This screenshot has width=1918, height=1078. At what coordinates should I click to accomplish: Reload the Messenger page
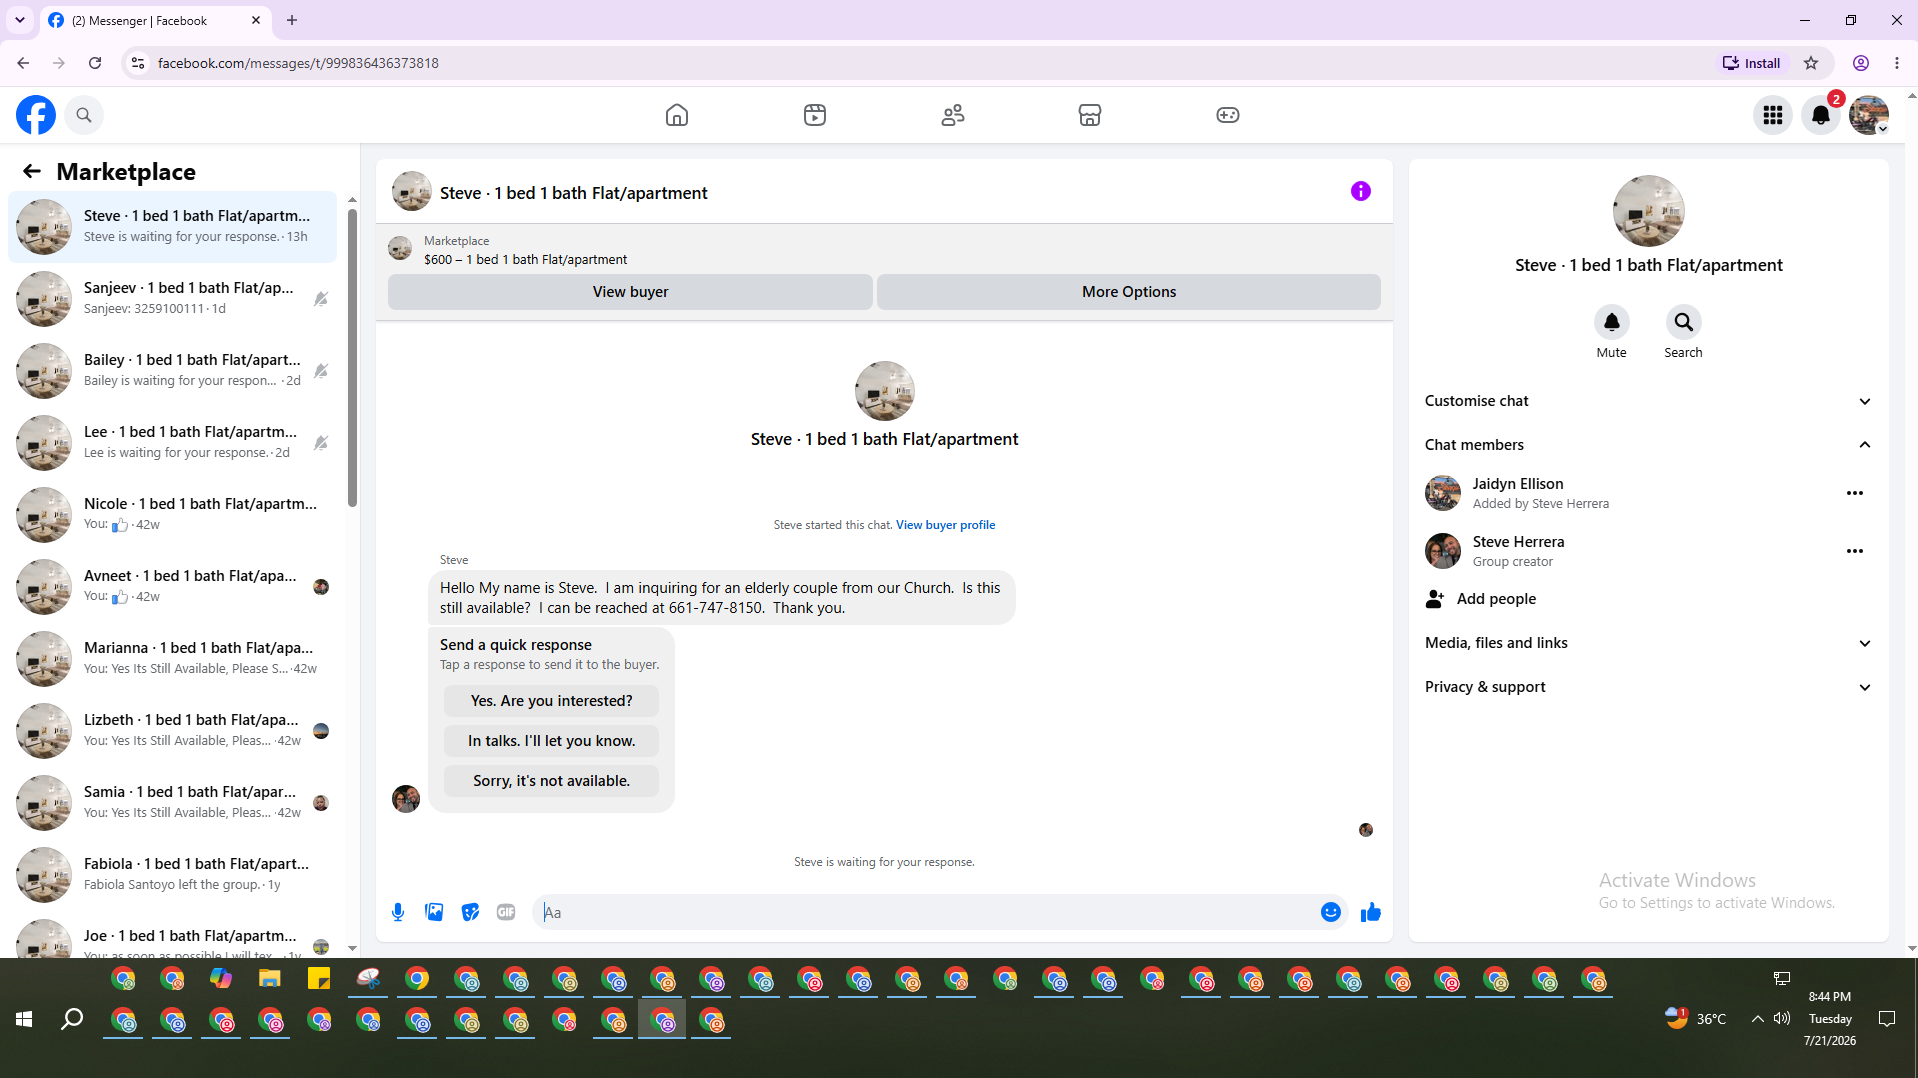(95, 63)
